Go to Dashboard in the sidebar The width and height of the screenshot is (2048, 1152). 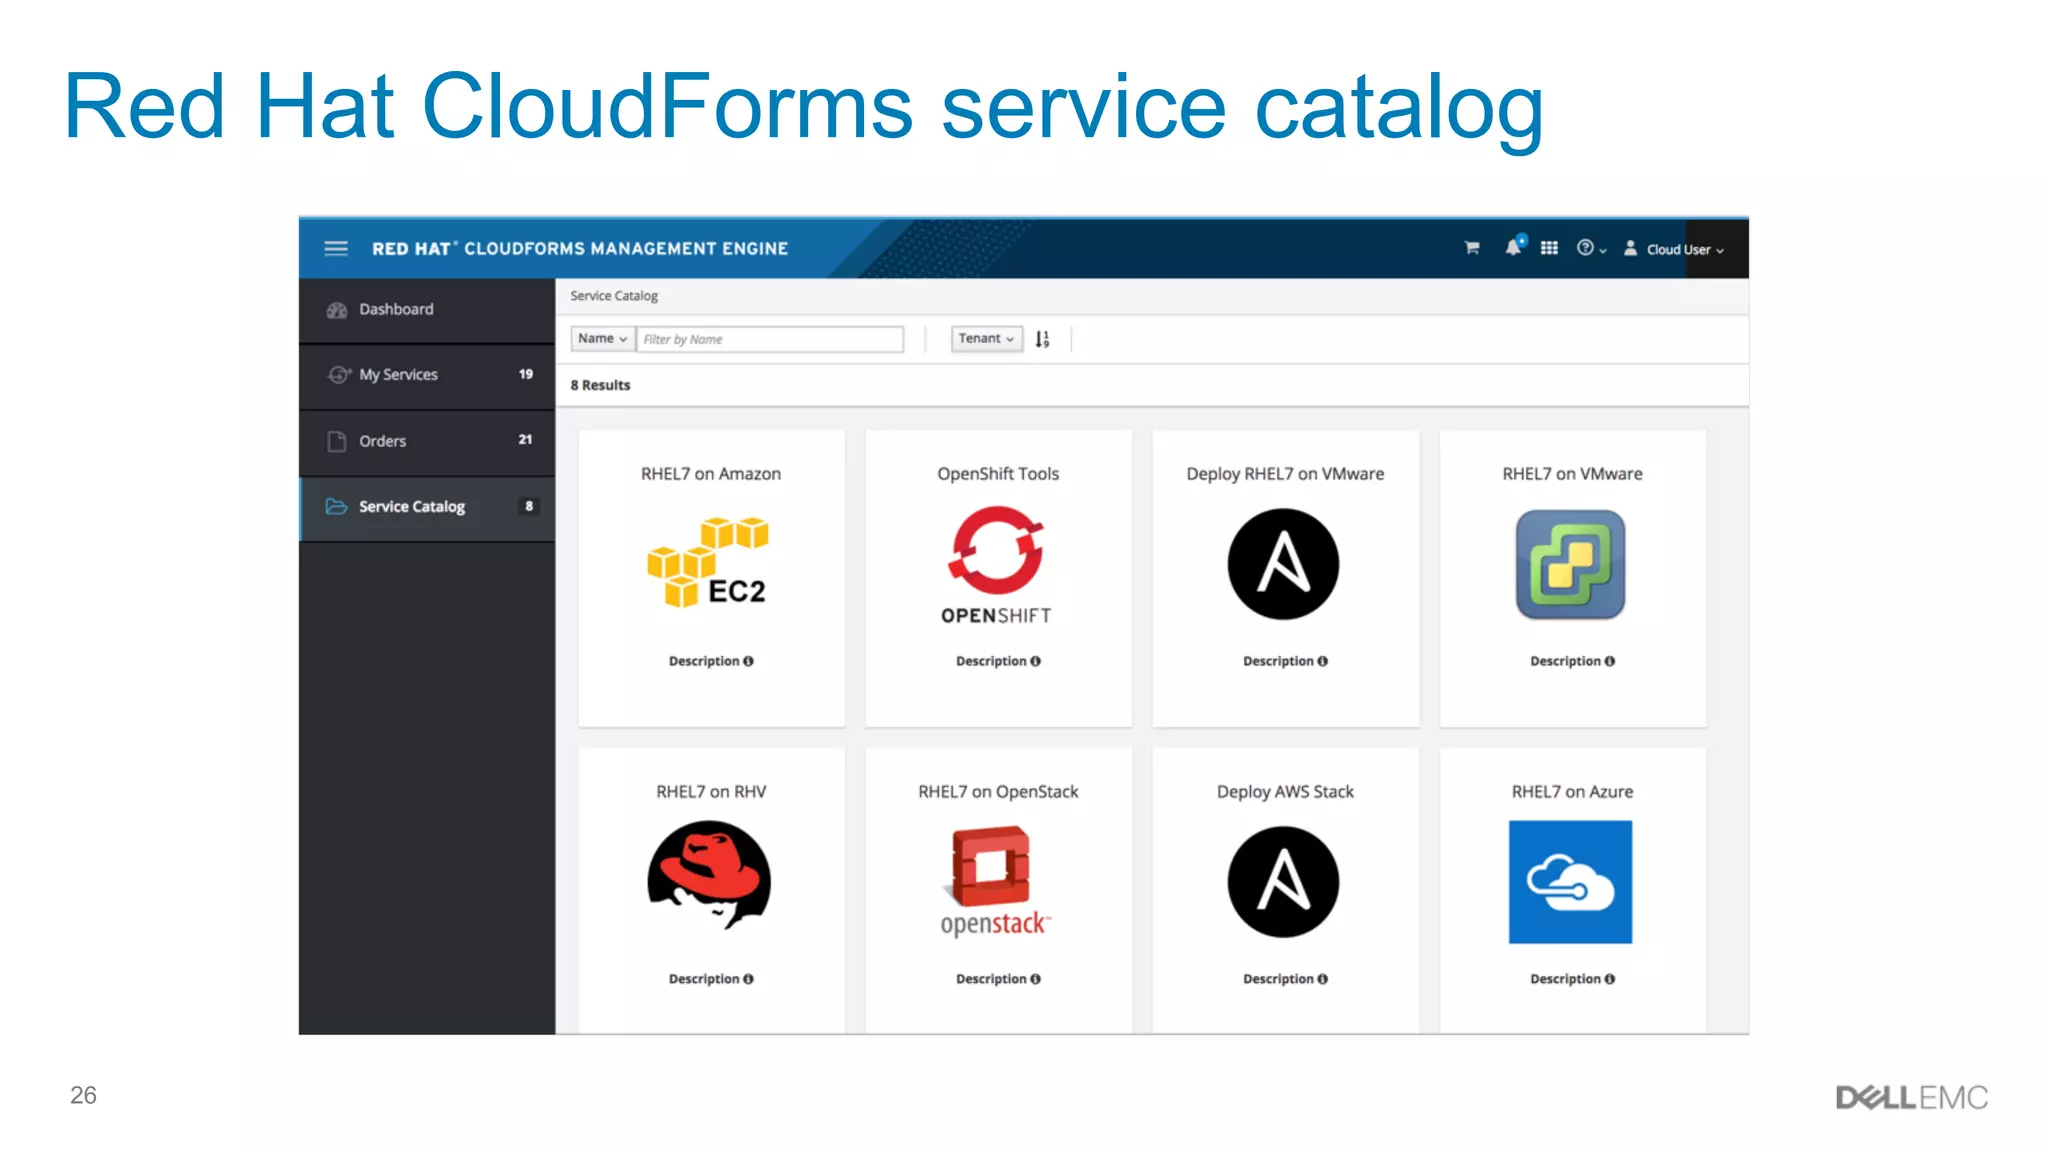point(427,310)
